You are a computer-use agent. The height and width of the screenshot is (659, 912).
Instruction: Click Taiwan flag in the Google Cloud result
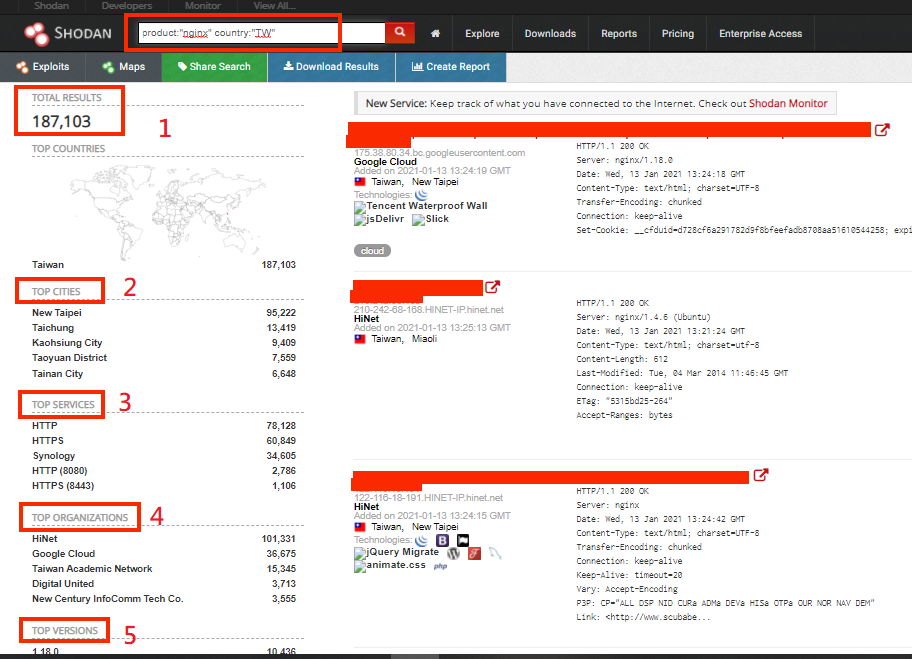tap(360, 182)
